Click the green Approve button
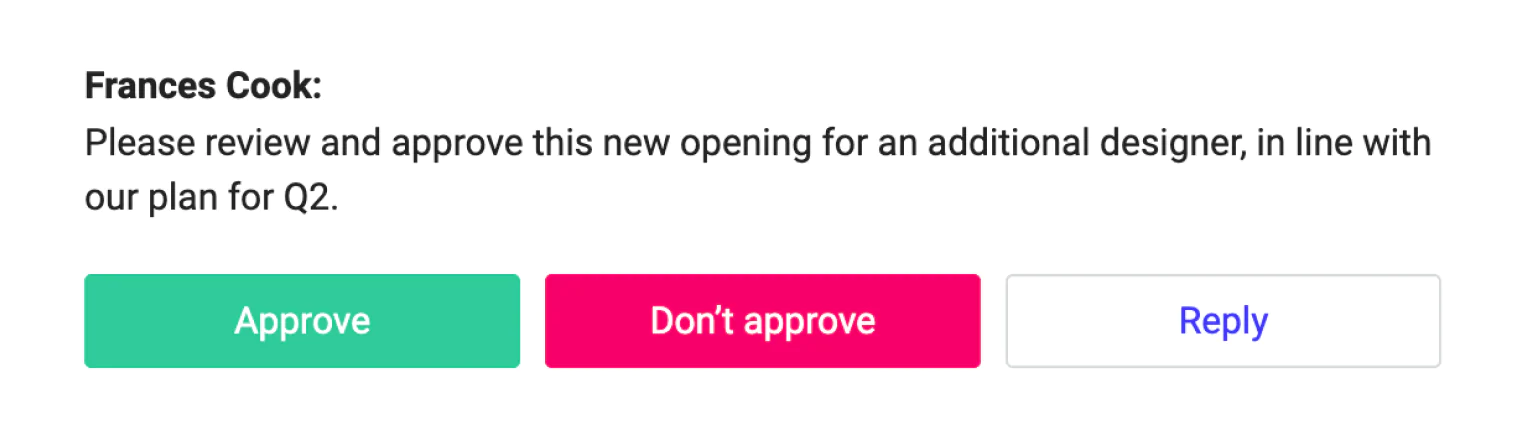The image size is (1521, 438). pos(302,321)
